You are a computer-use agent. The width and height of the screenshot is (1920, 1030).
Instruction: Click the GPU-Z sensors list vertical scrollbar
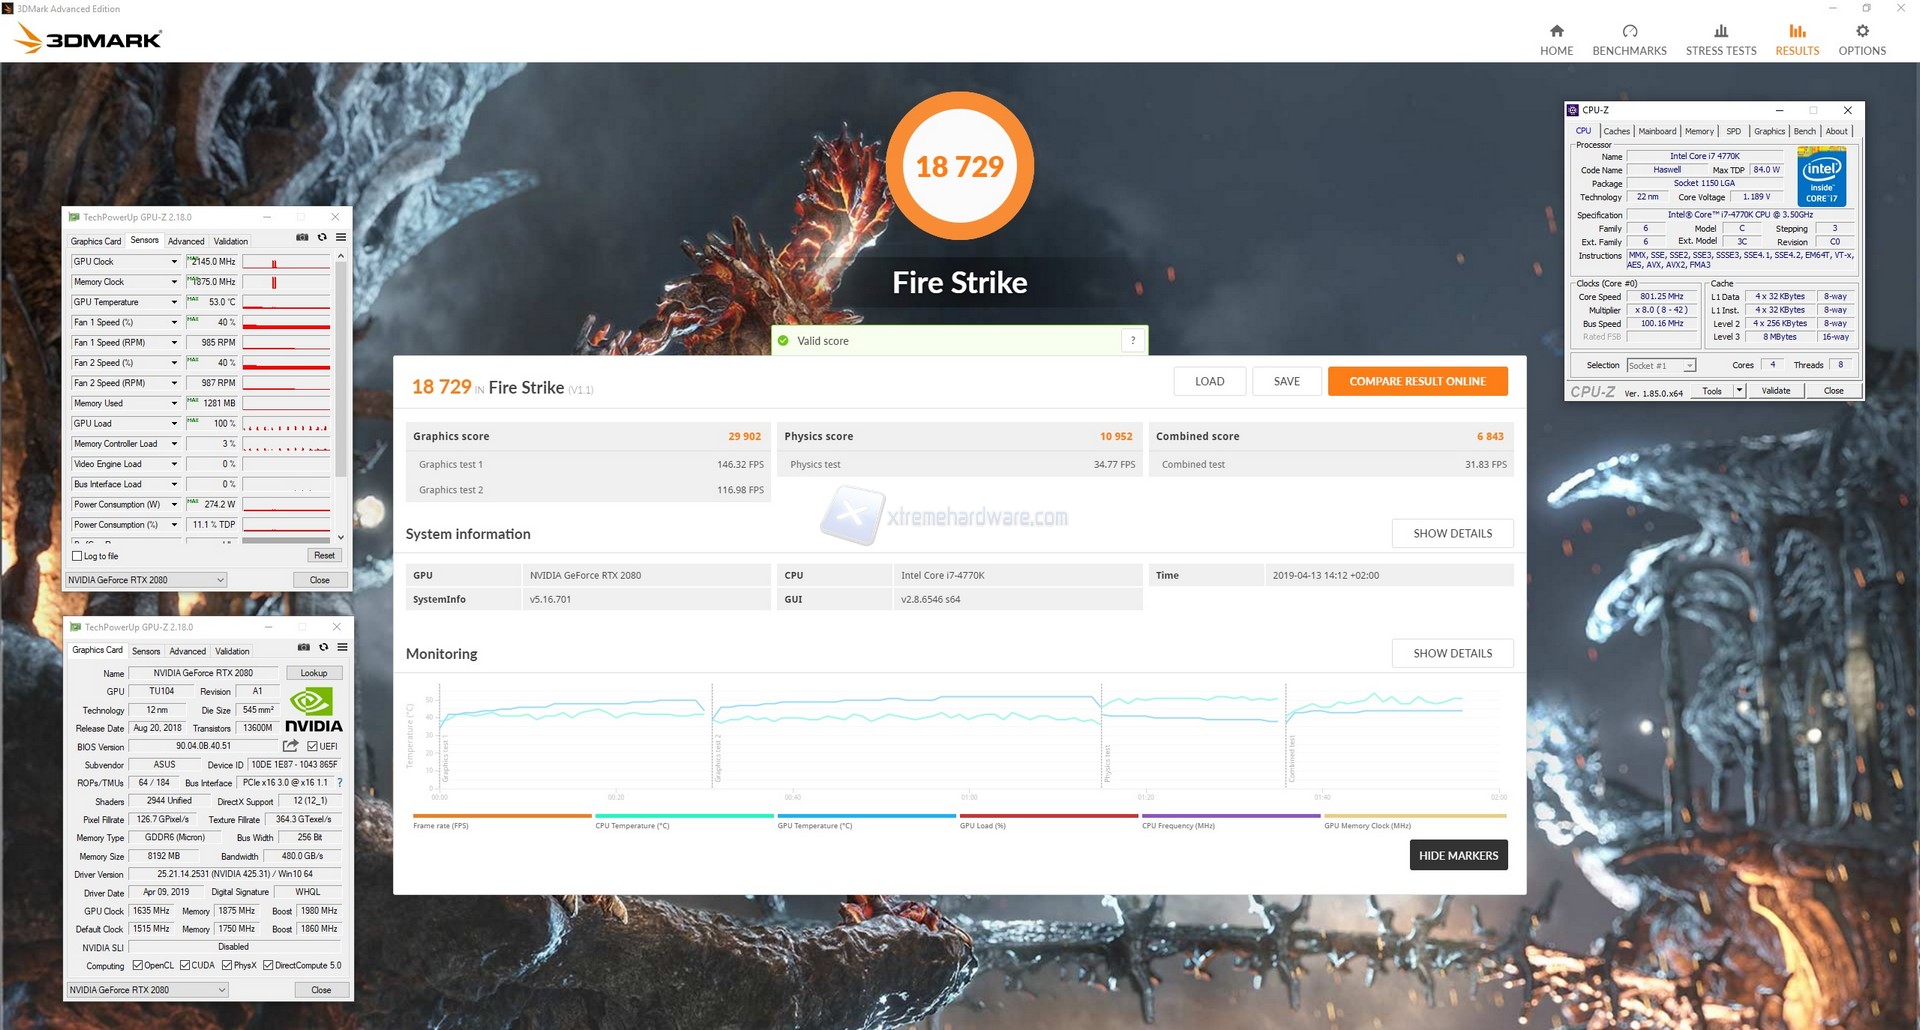tap(341, 380)
